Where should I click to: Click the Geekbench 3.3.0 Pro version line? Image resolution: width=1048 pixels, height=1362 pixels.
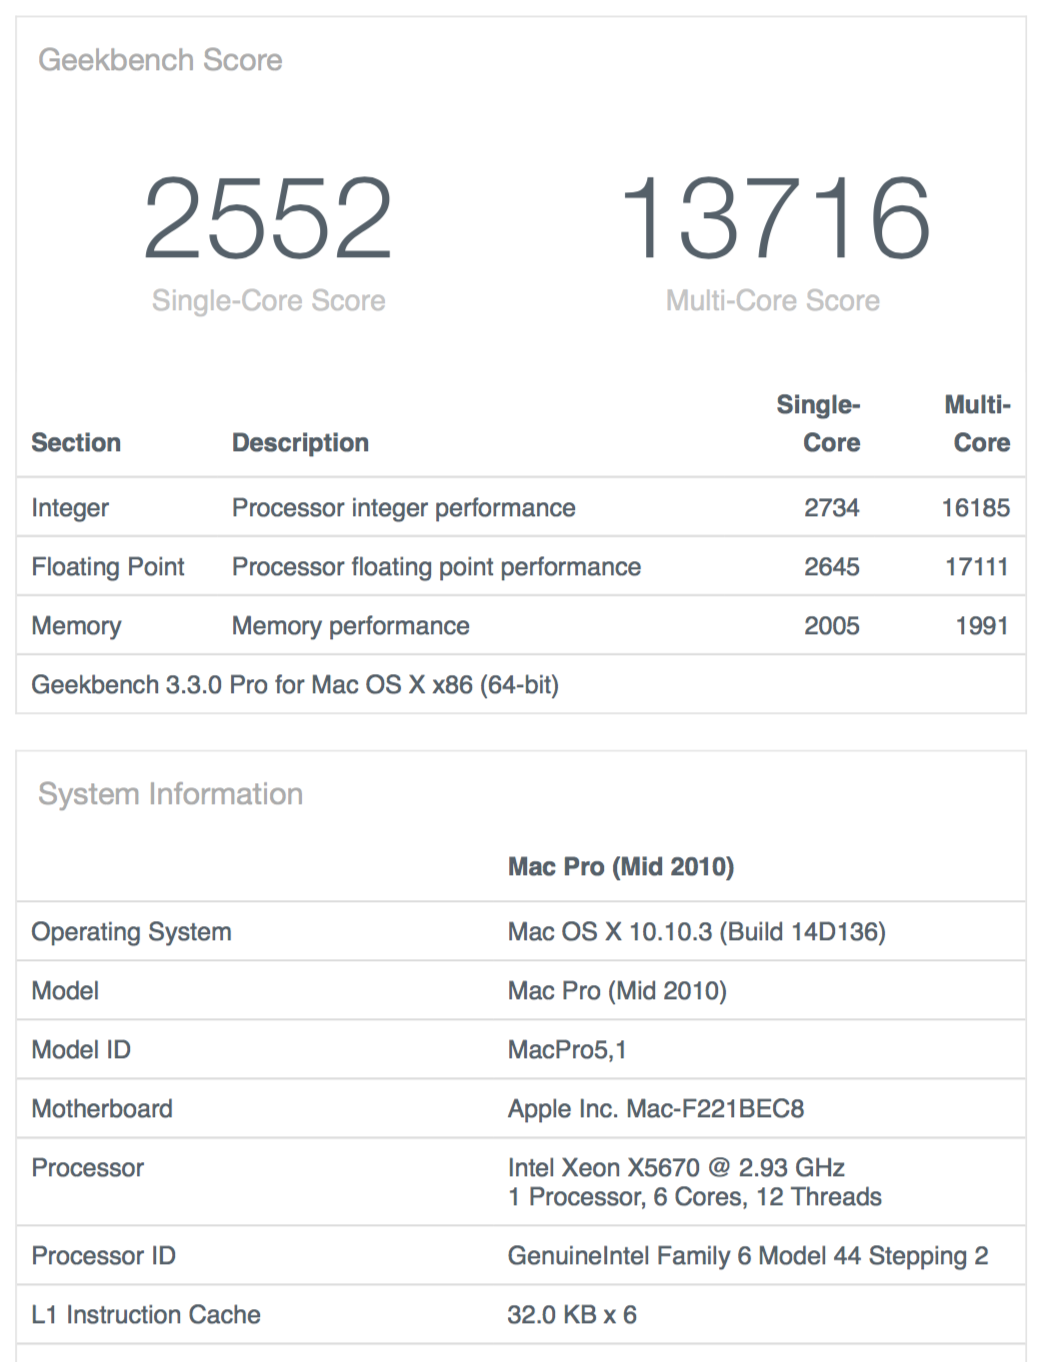point(295,685)
